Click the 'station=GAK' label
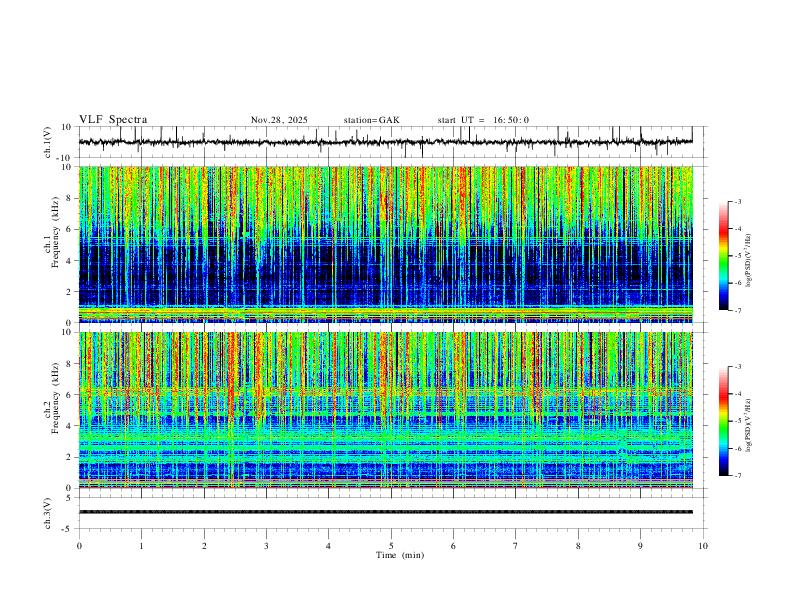The width and height of the screenshot is (792, 612). point(371,120)
